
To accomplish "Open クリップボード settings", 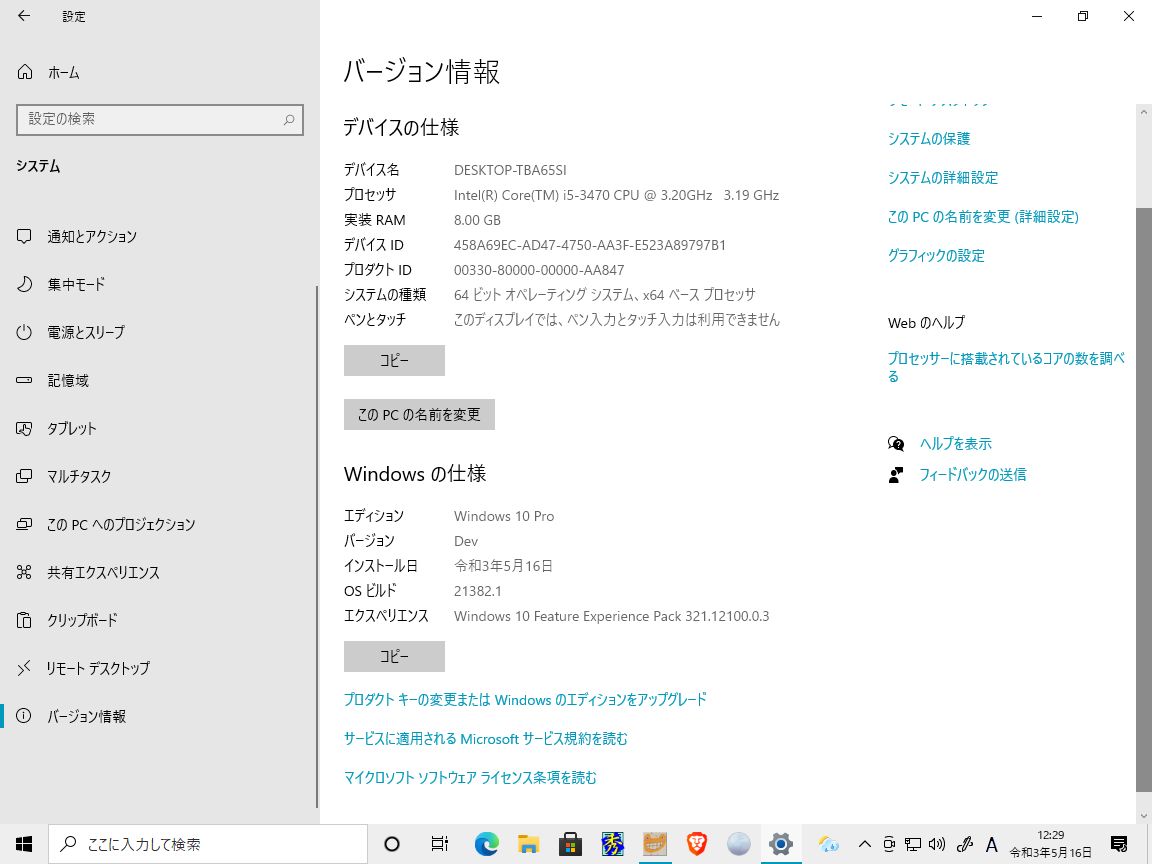I will [158, 620].
